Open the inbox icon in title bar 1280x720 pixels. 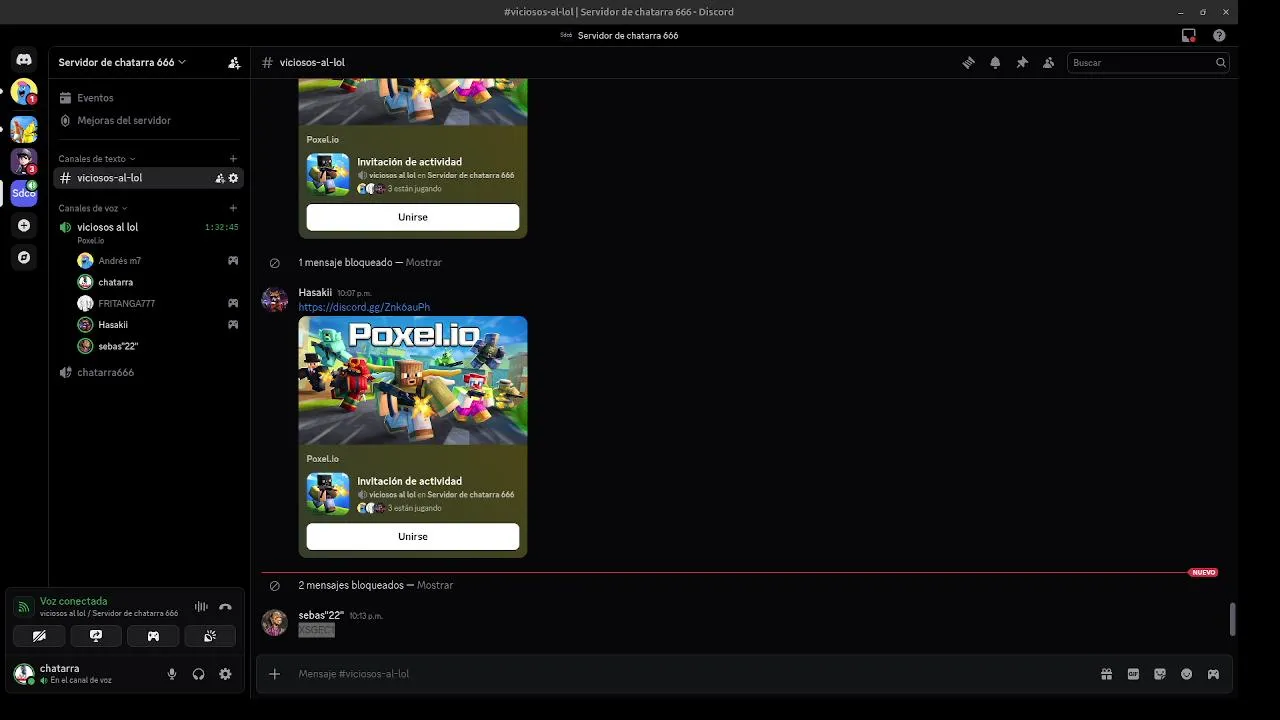click(x=1189, y=35)
